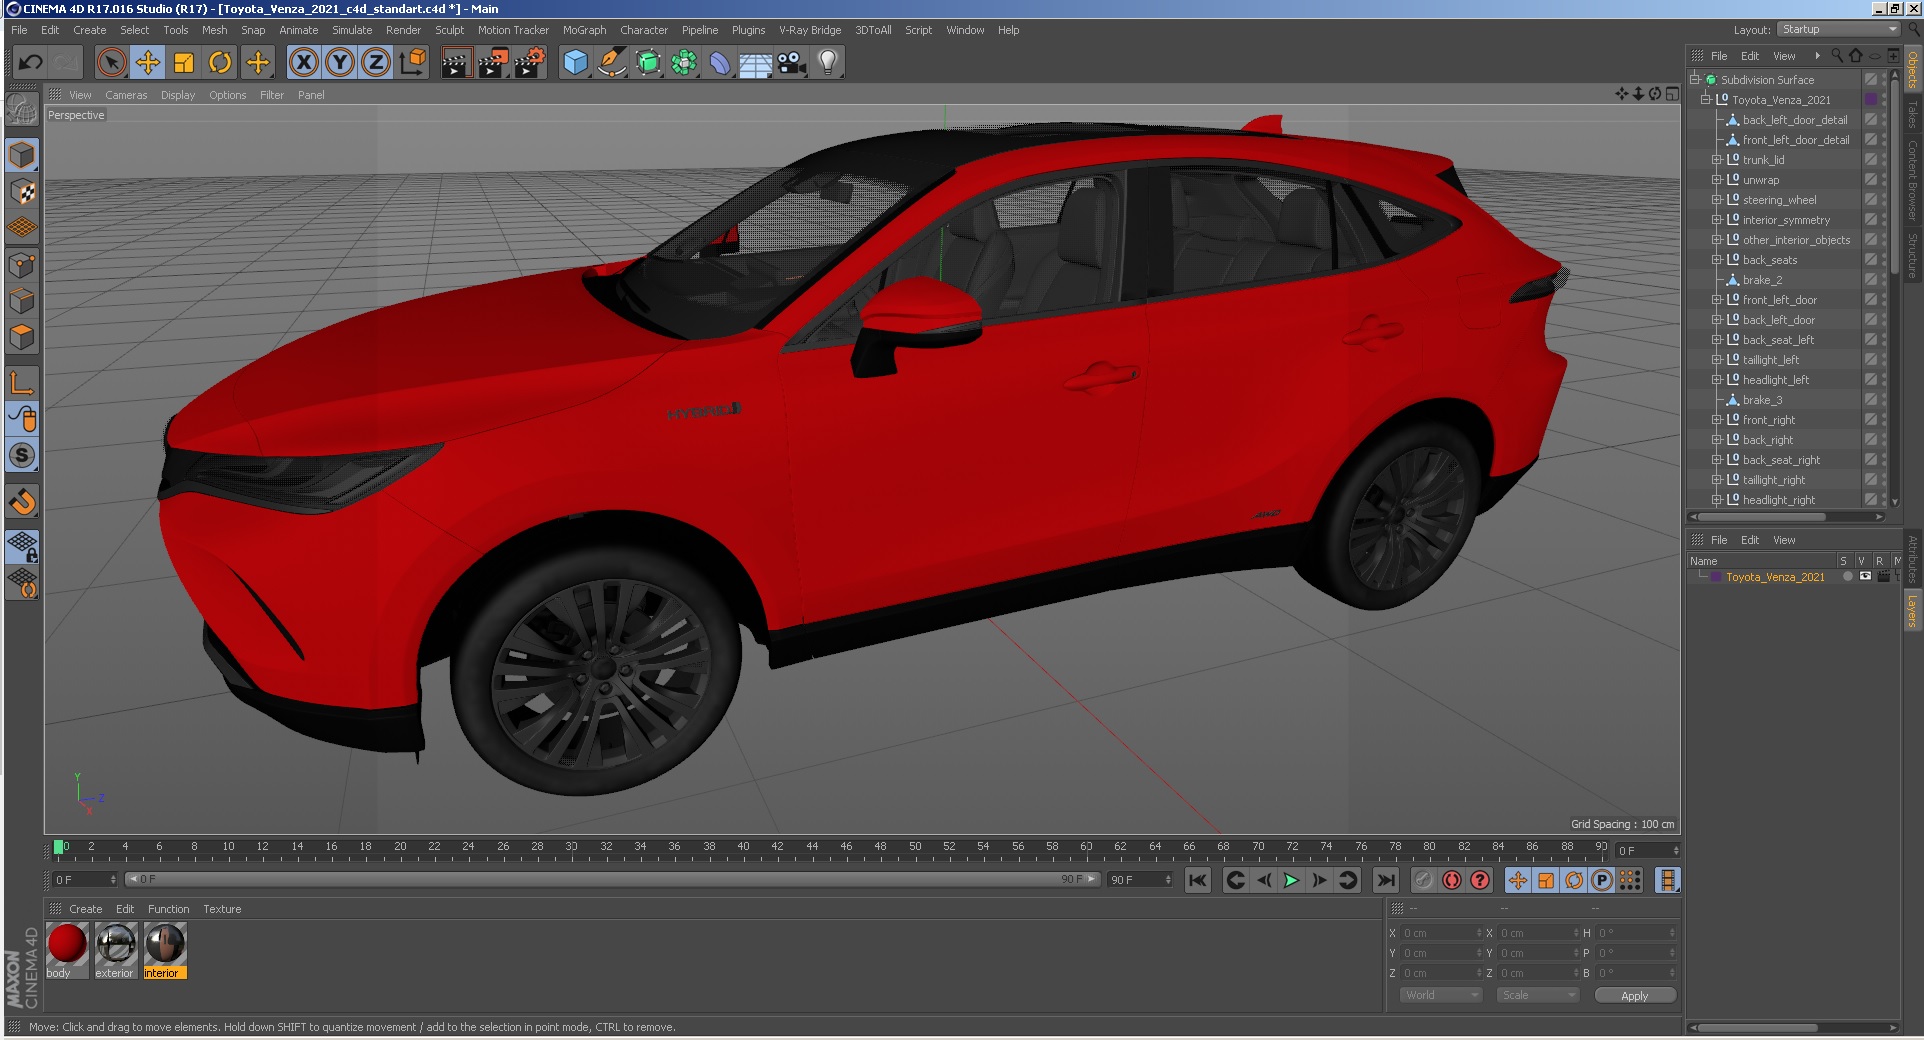
Task: Click frame 44 on the timeline ruler
Action: [x=812, y=847]
